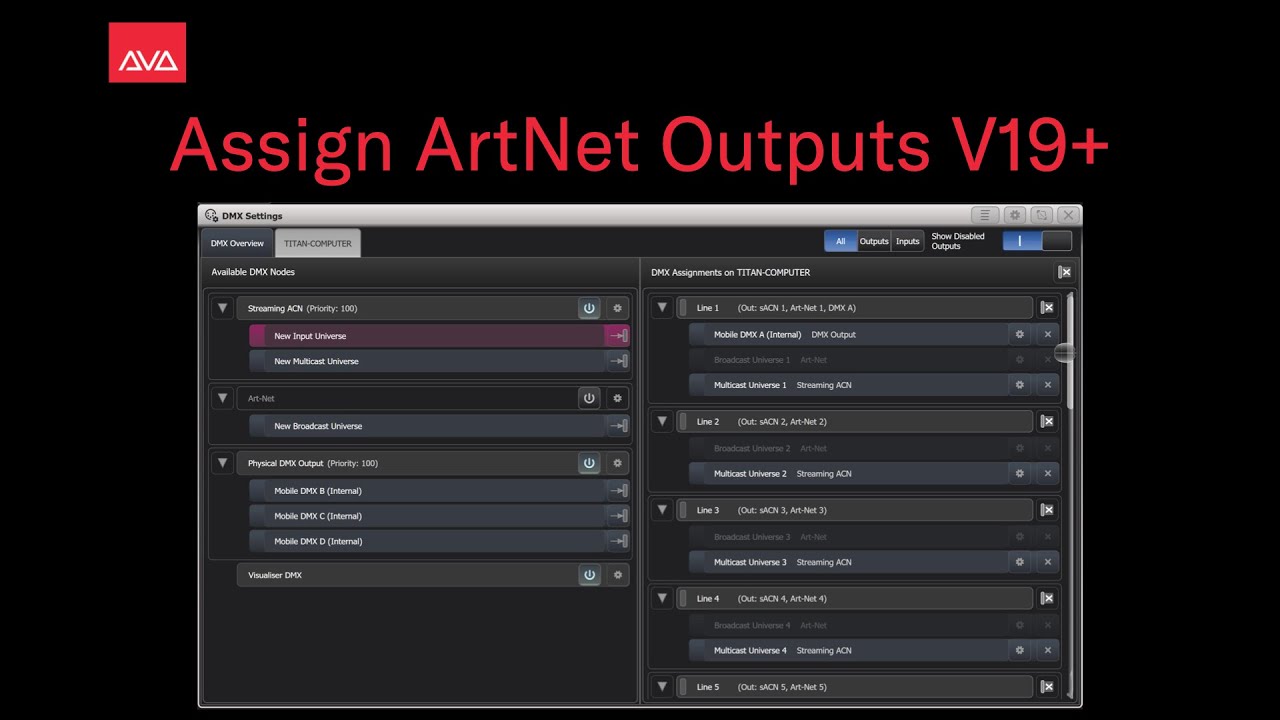Open settings gear for Physical DMX Output
This screenshot has height=720, width=1280.
coord(617,463)
